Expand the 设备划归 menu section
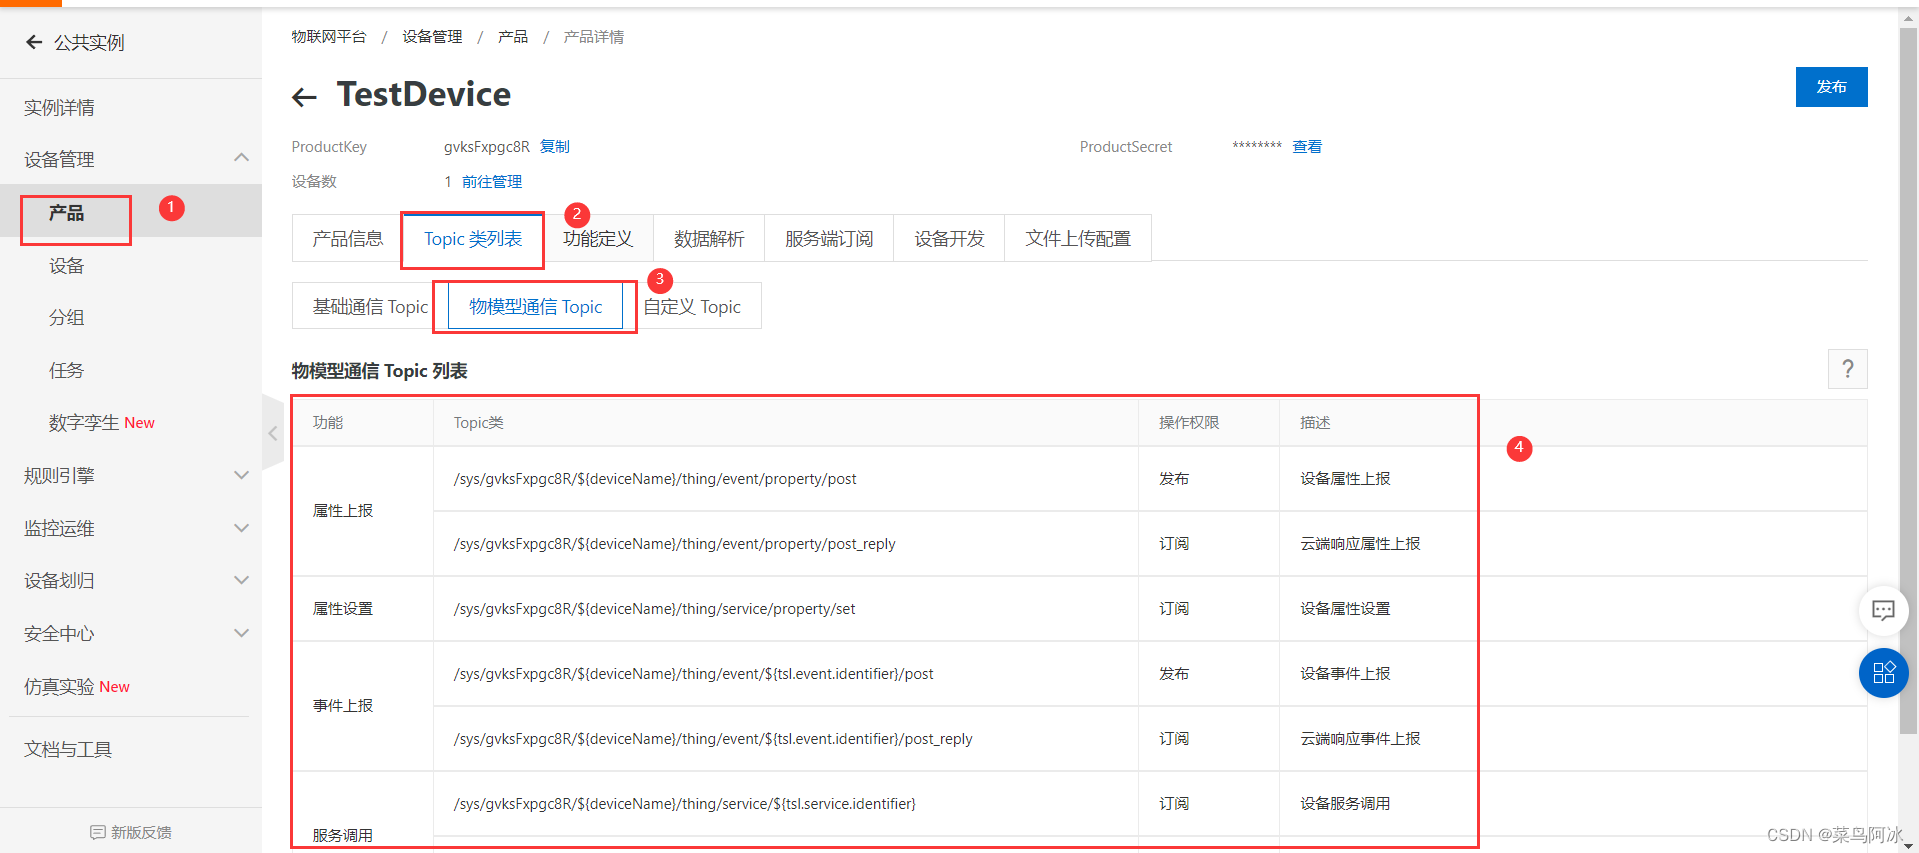This screenshot has height=853, width=1919. [241, 580]
